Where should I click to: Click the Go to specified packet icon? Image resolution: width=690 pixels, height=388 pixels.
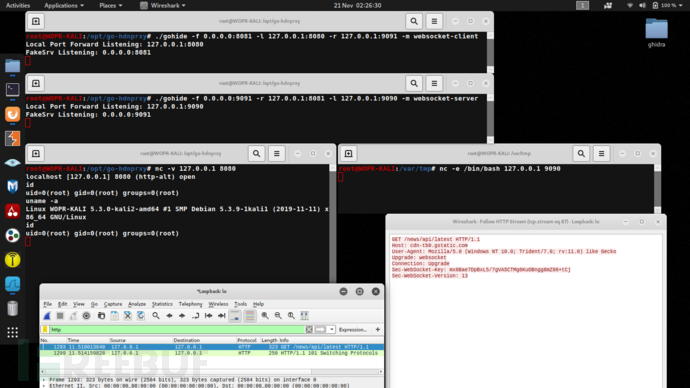195,316
